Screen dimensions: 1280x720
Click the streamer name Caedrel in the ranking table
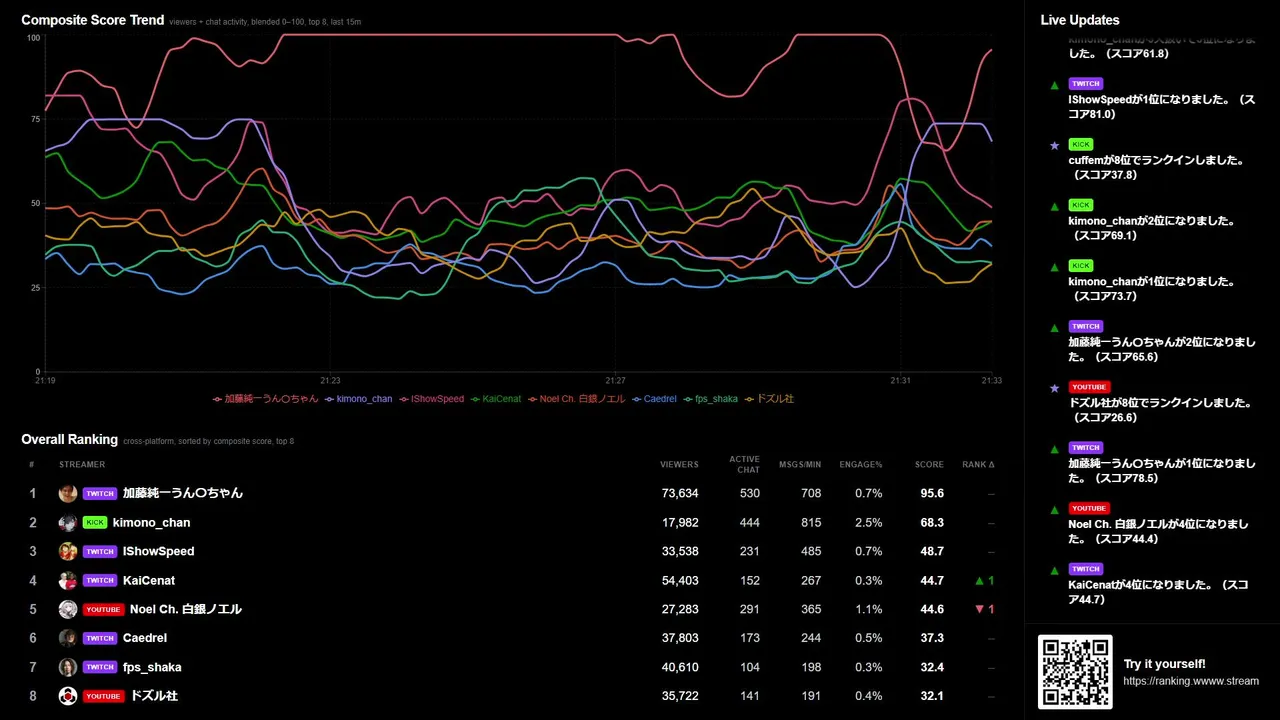145,638
